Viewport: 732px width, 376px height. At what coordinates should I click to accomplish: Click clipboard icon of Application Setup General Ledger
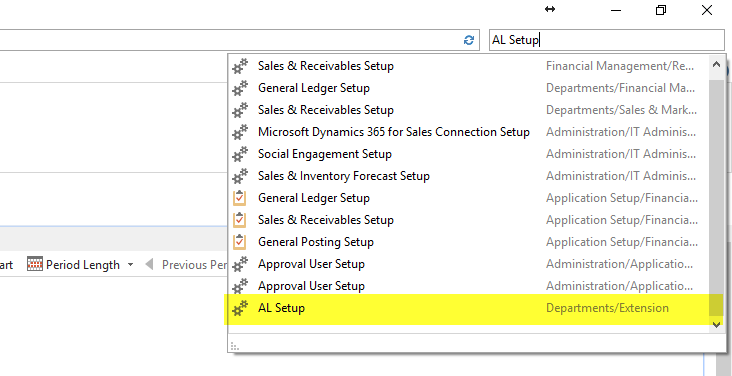[239, 198]
